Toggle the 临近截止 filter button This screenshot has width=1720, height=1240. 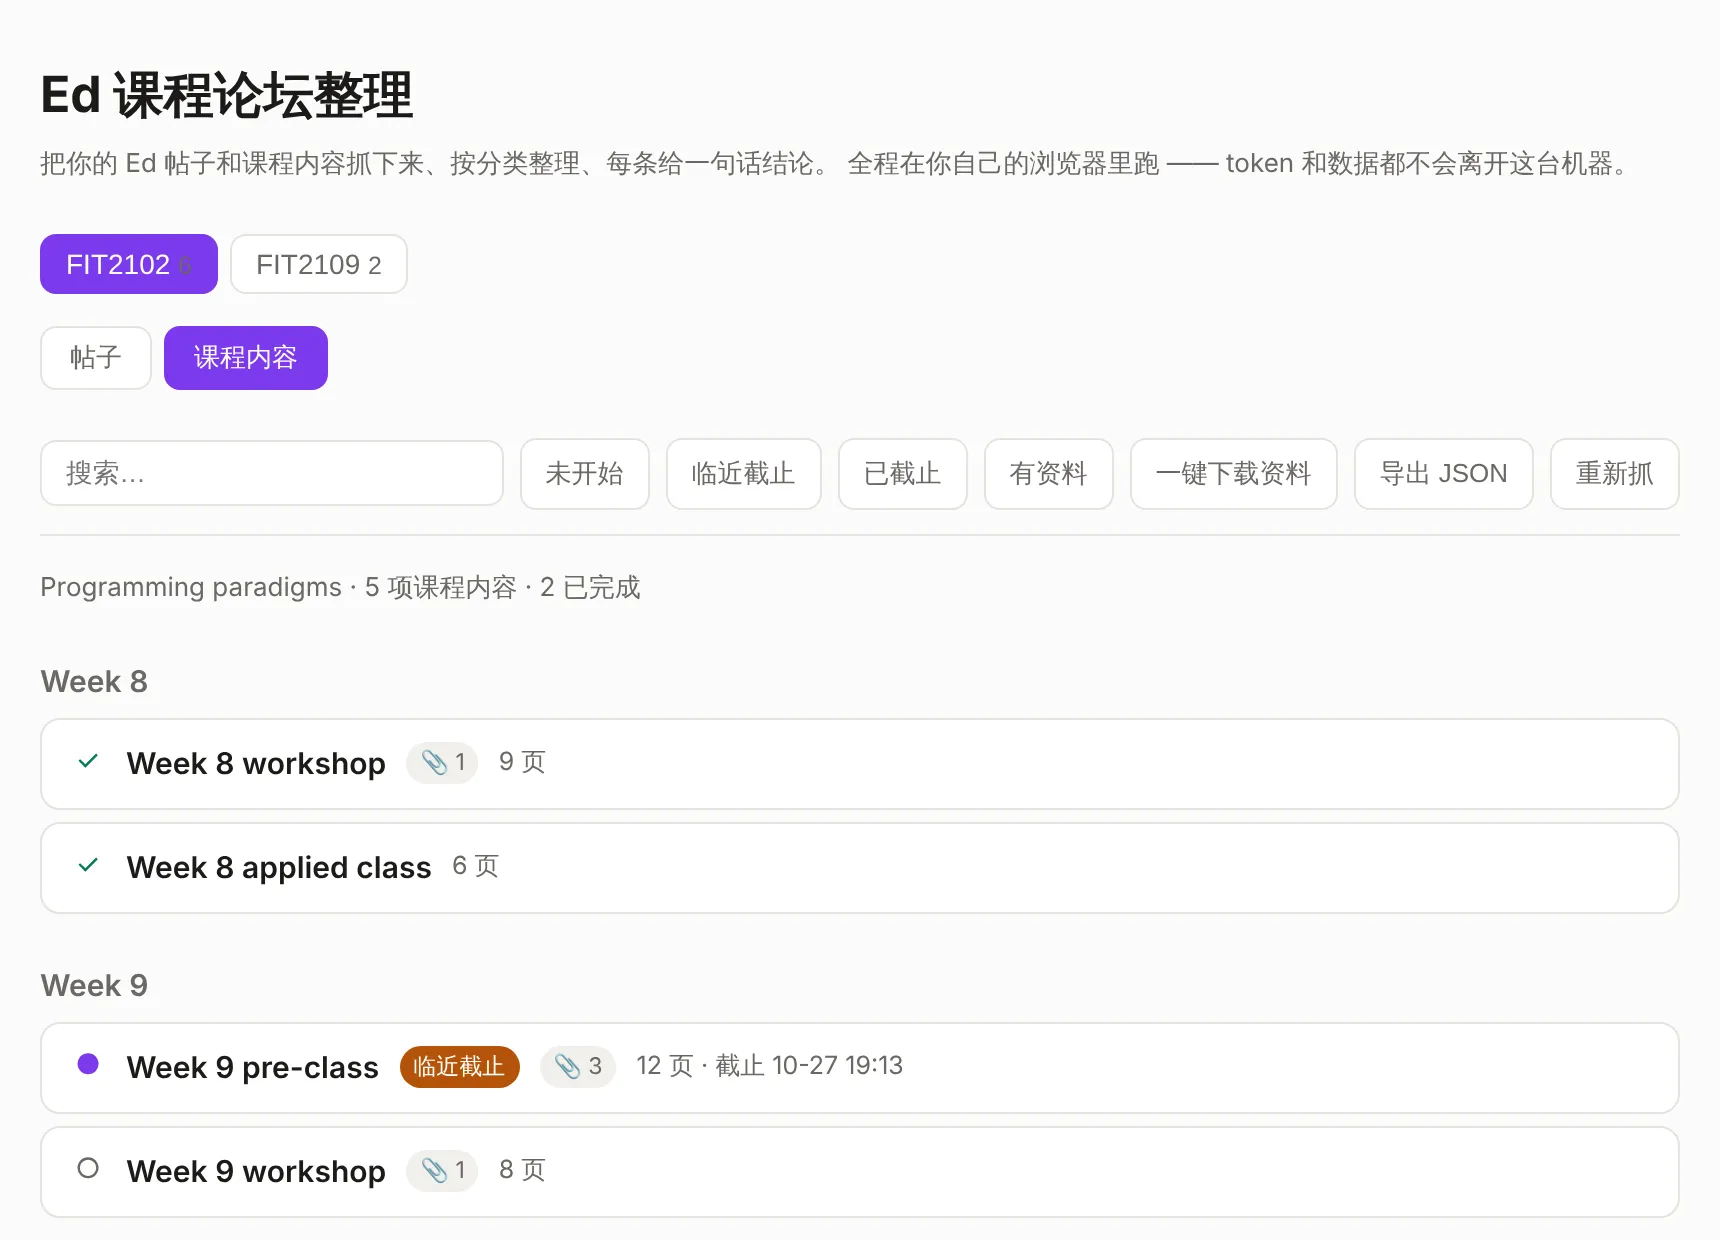pos(744,474)
